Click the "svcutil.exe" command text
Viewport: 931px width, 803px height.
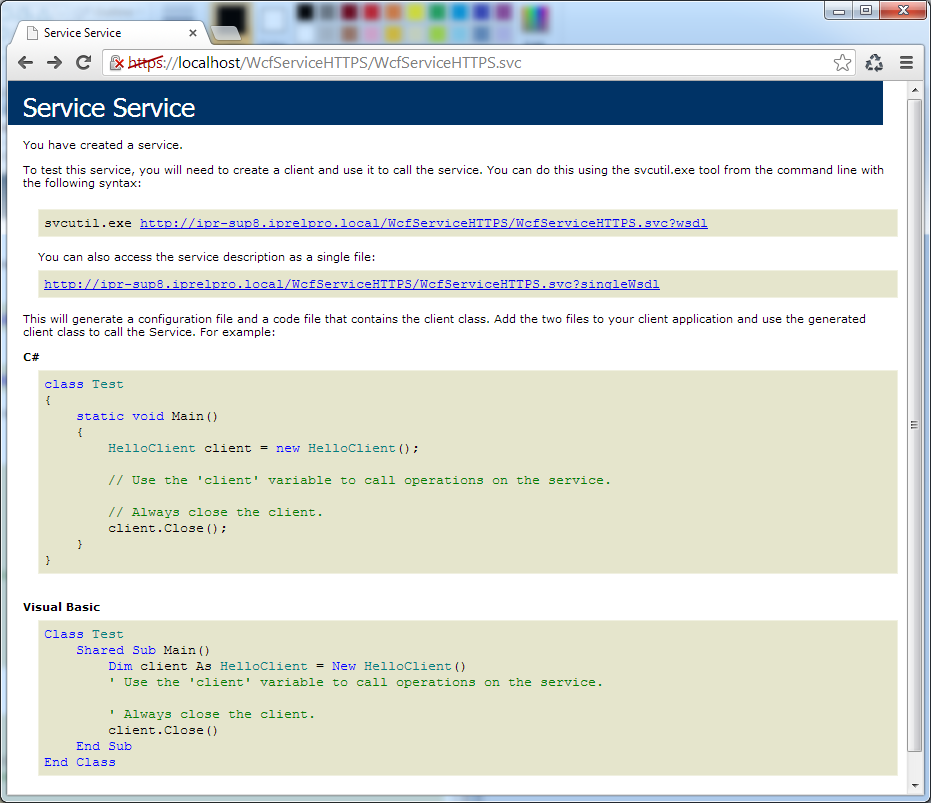tap(88, 223)
